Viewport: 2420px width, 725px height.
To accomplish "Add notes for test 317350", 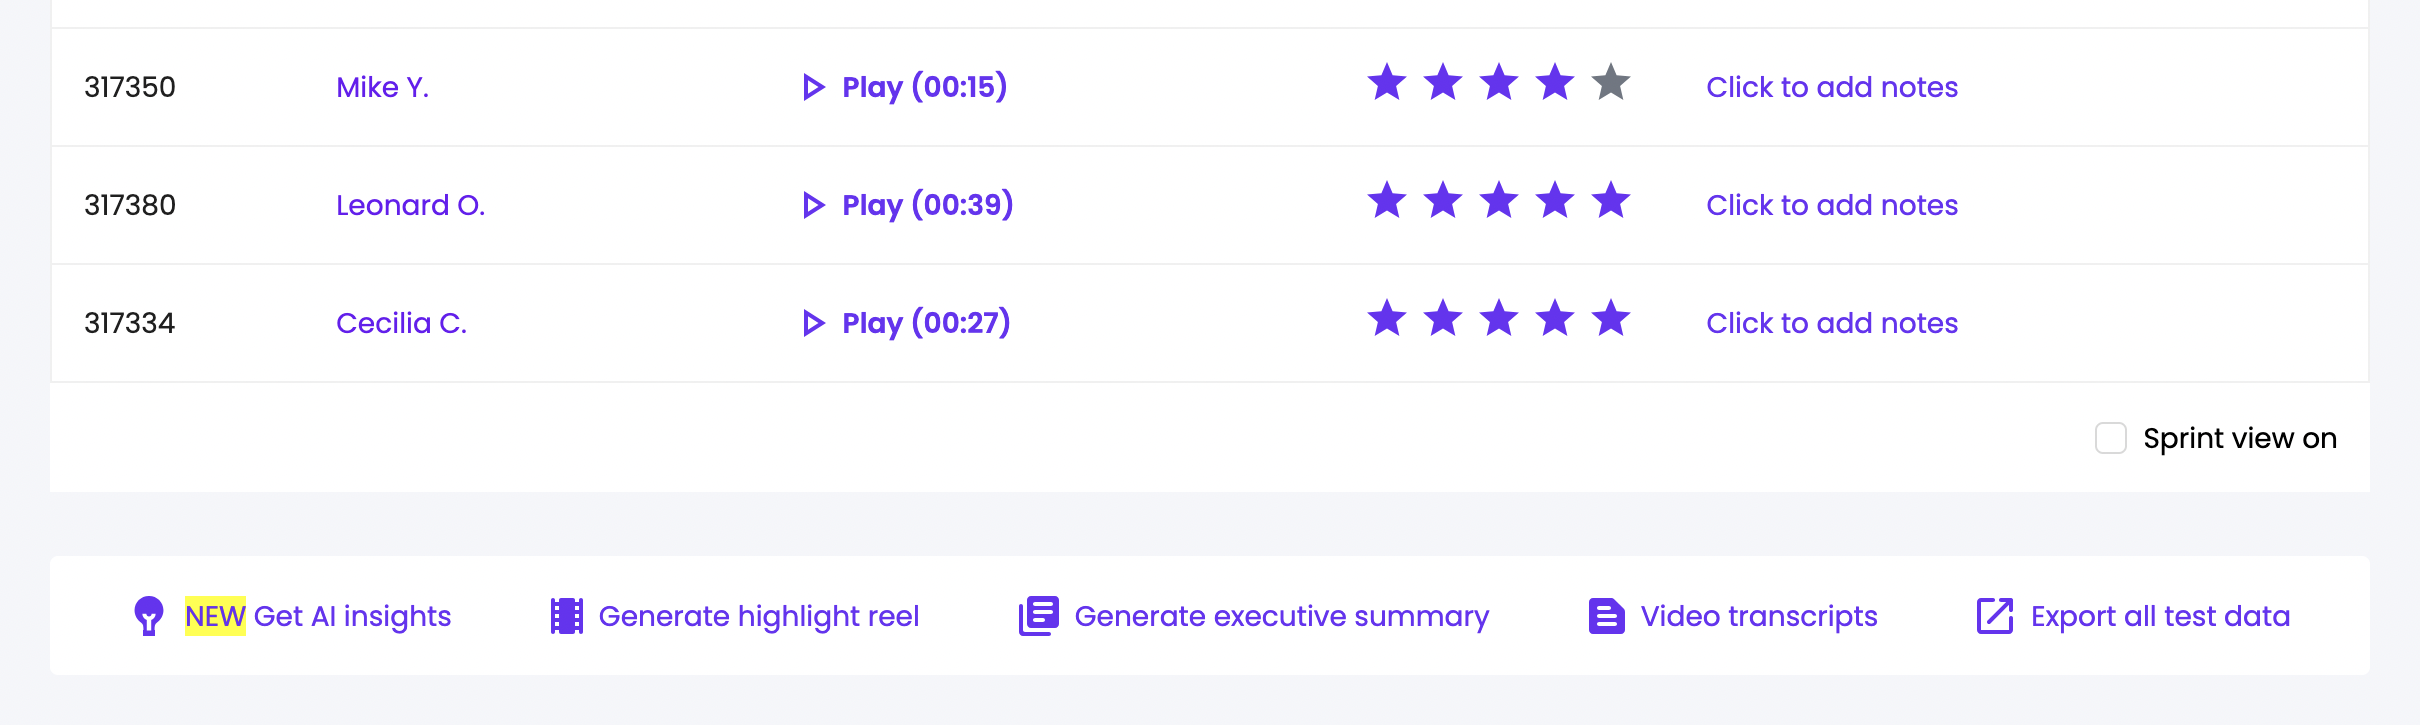I will pyautogui.click(x=1831, y=88).
